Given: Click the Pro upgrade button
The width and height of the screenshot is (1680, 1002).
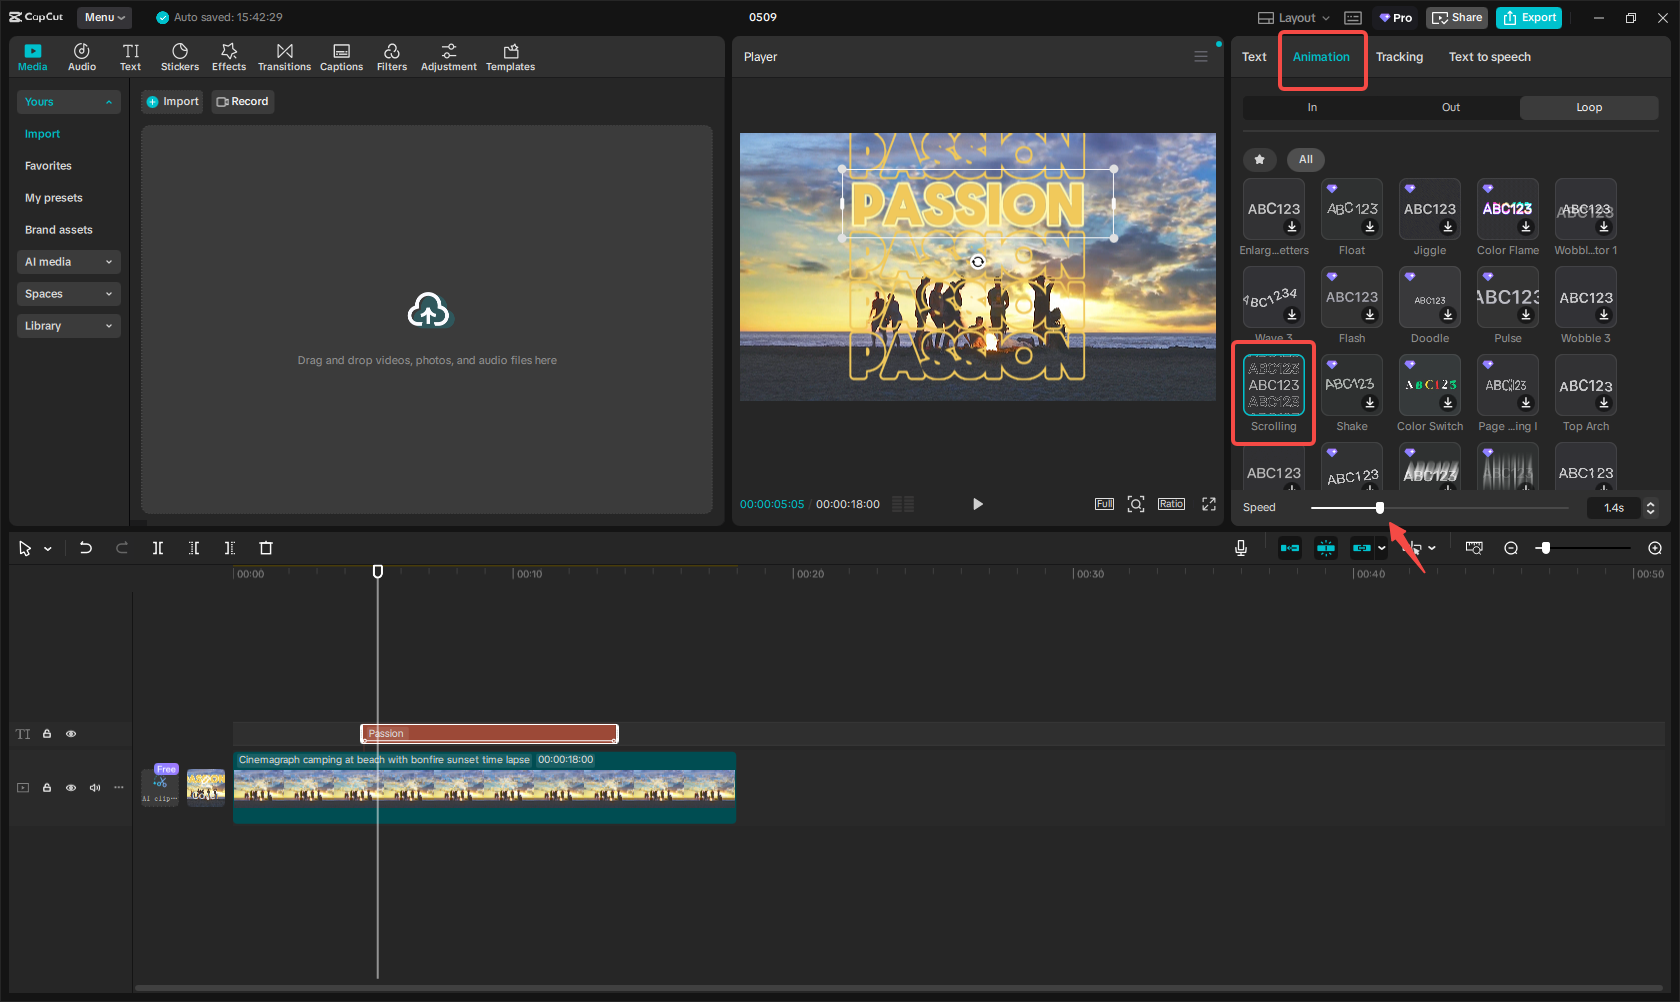Looking at the screenshot, I should 1396,18.
